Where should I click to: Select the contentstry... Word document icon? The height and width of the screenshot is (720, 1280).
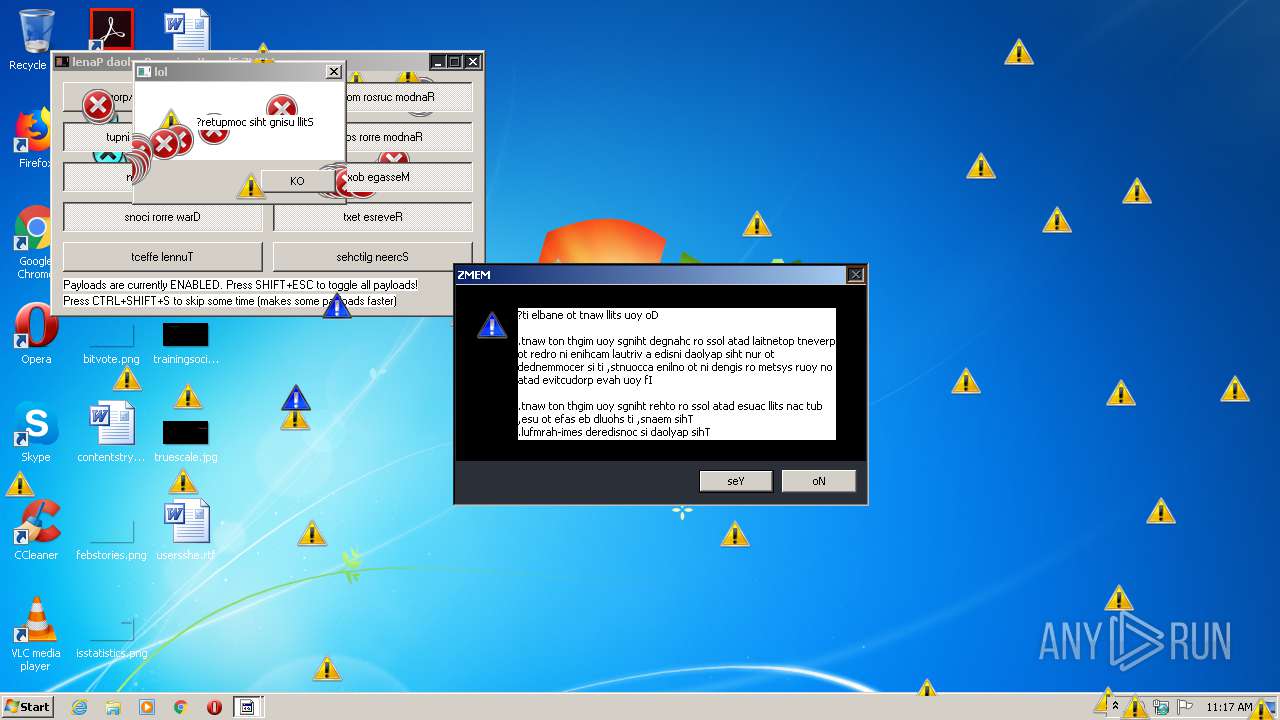click(111, 433)
